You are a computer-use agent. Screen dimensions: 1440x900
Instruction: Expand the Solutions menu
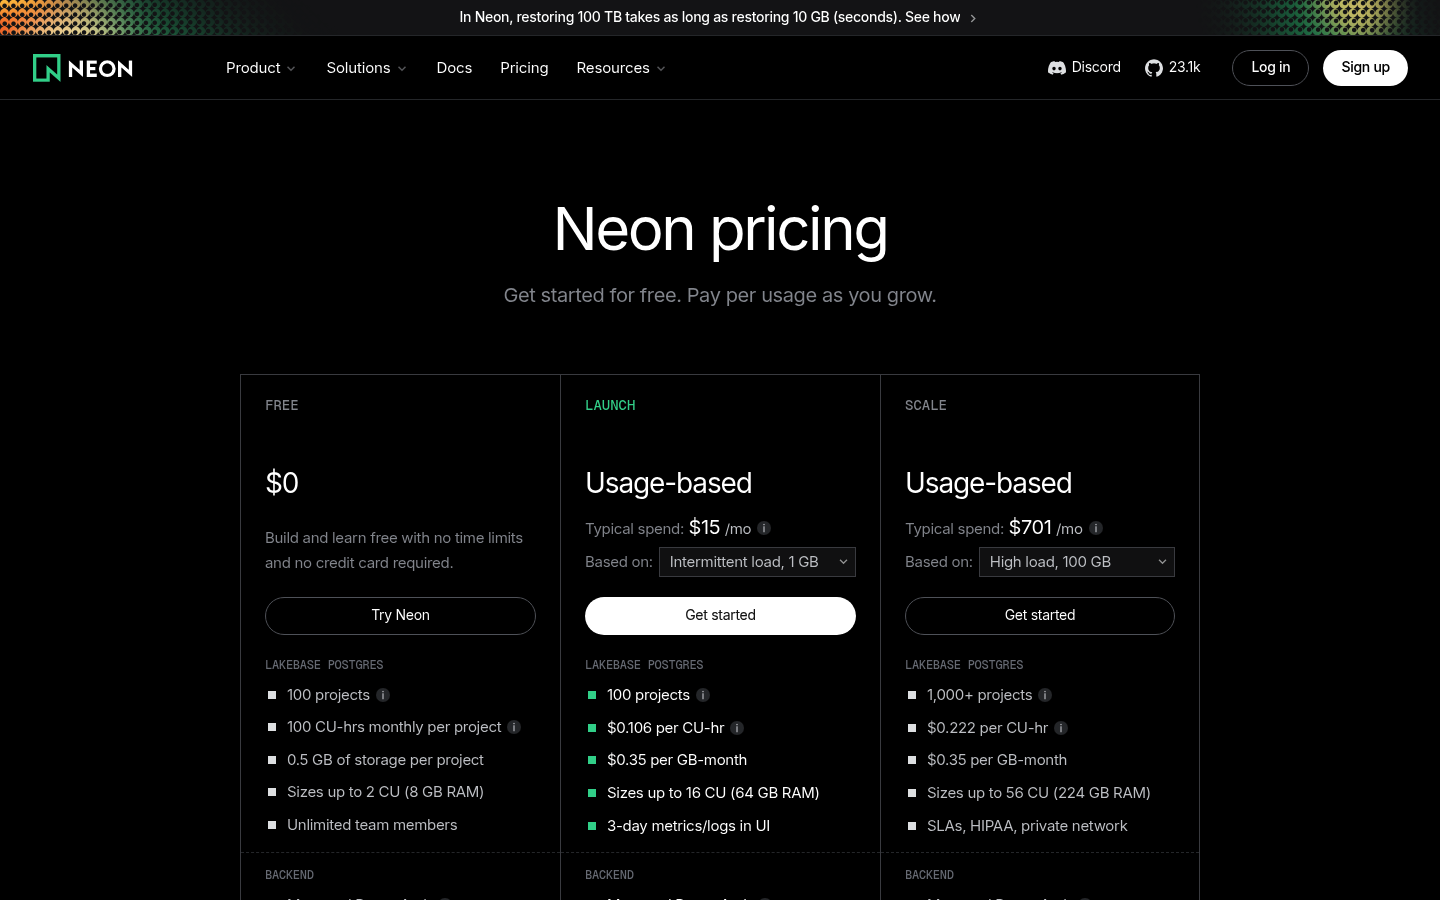point(366,68)
